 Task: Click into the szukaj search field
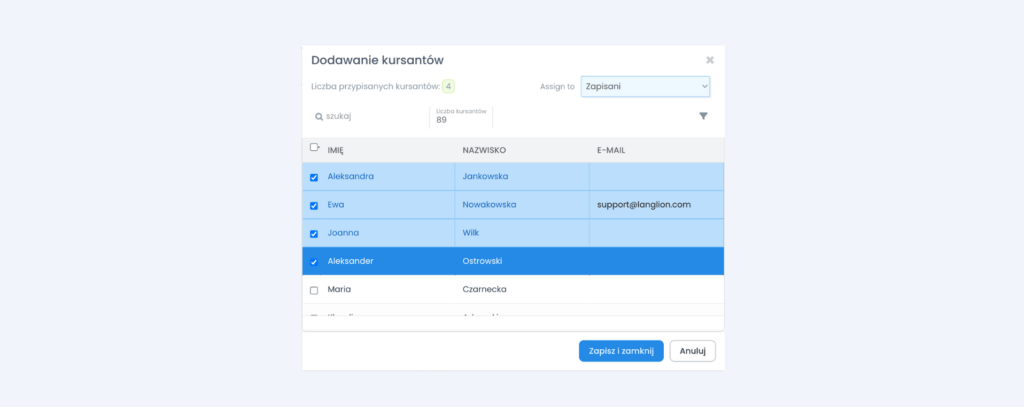[x=370, y=117]
